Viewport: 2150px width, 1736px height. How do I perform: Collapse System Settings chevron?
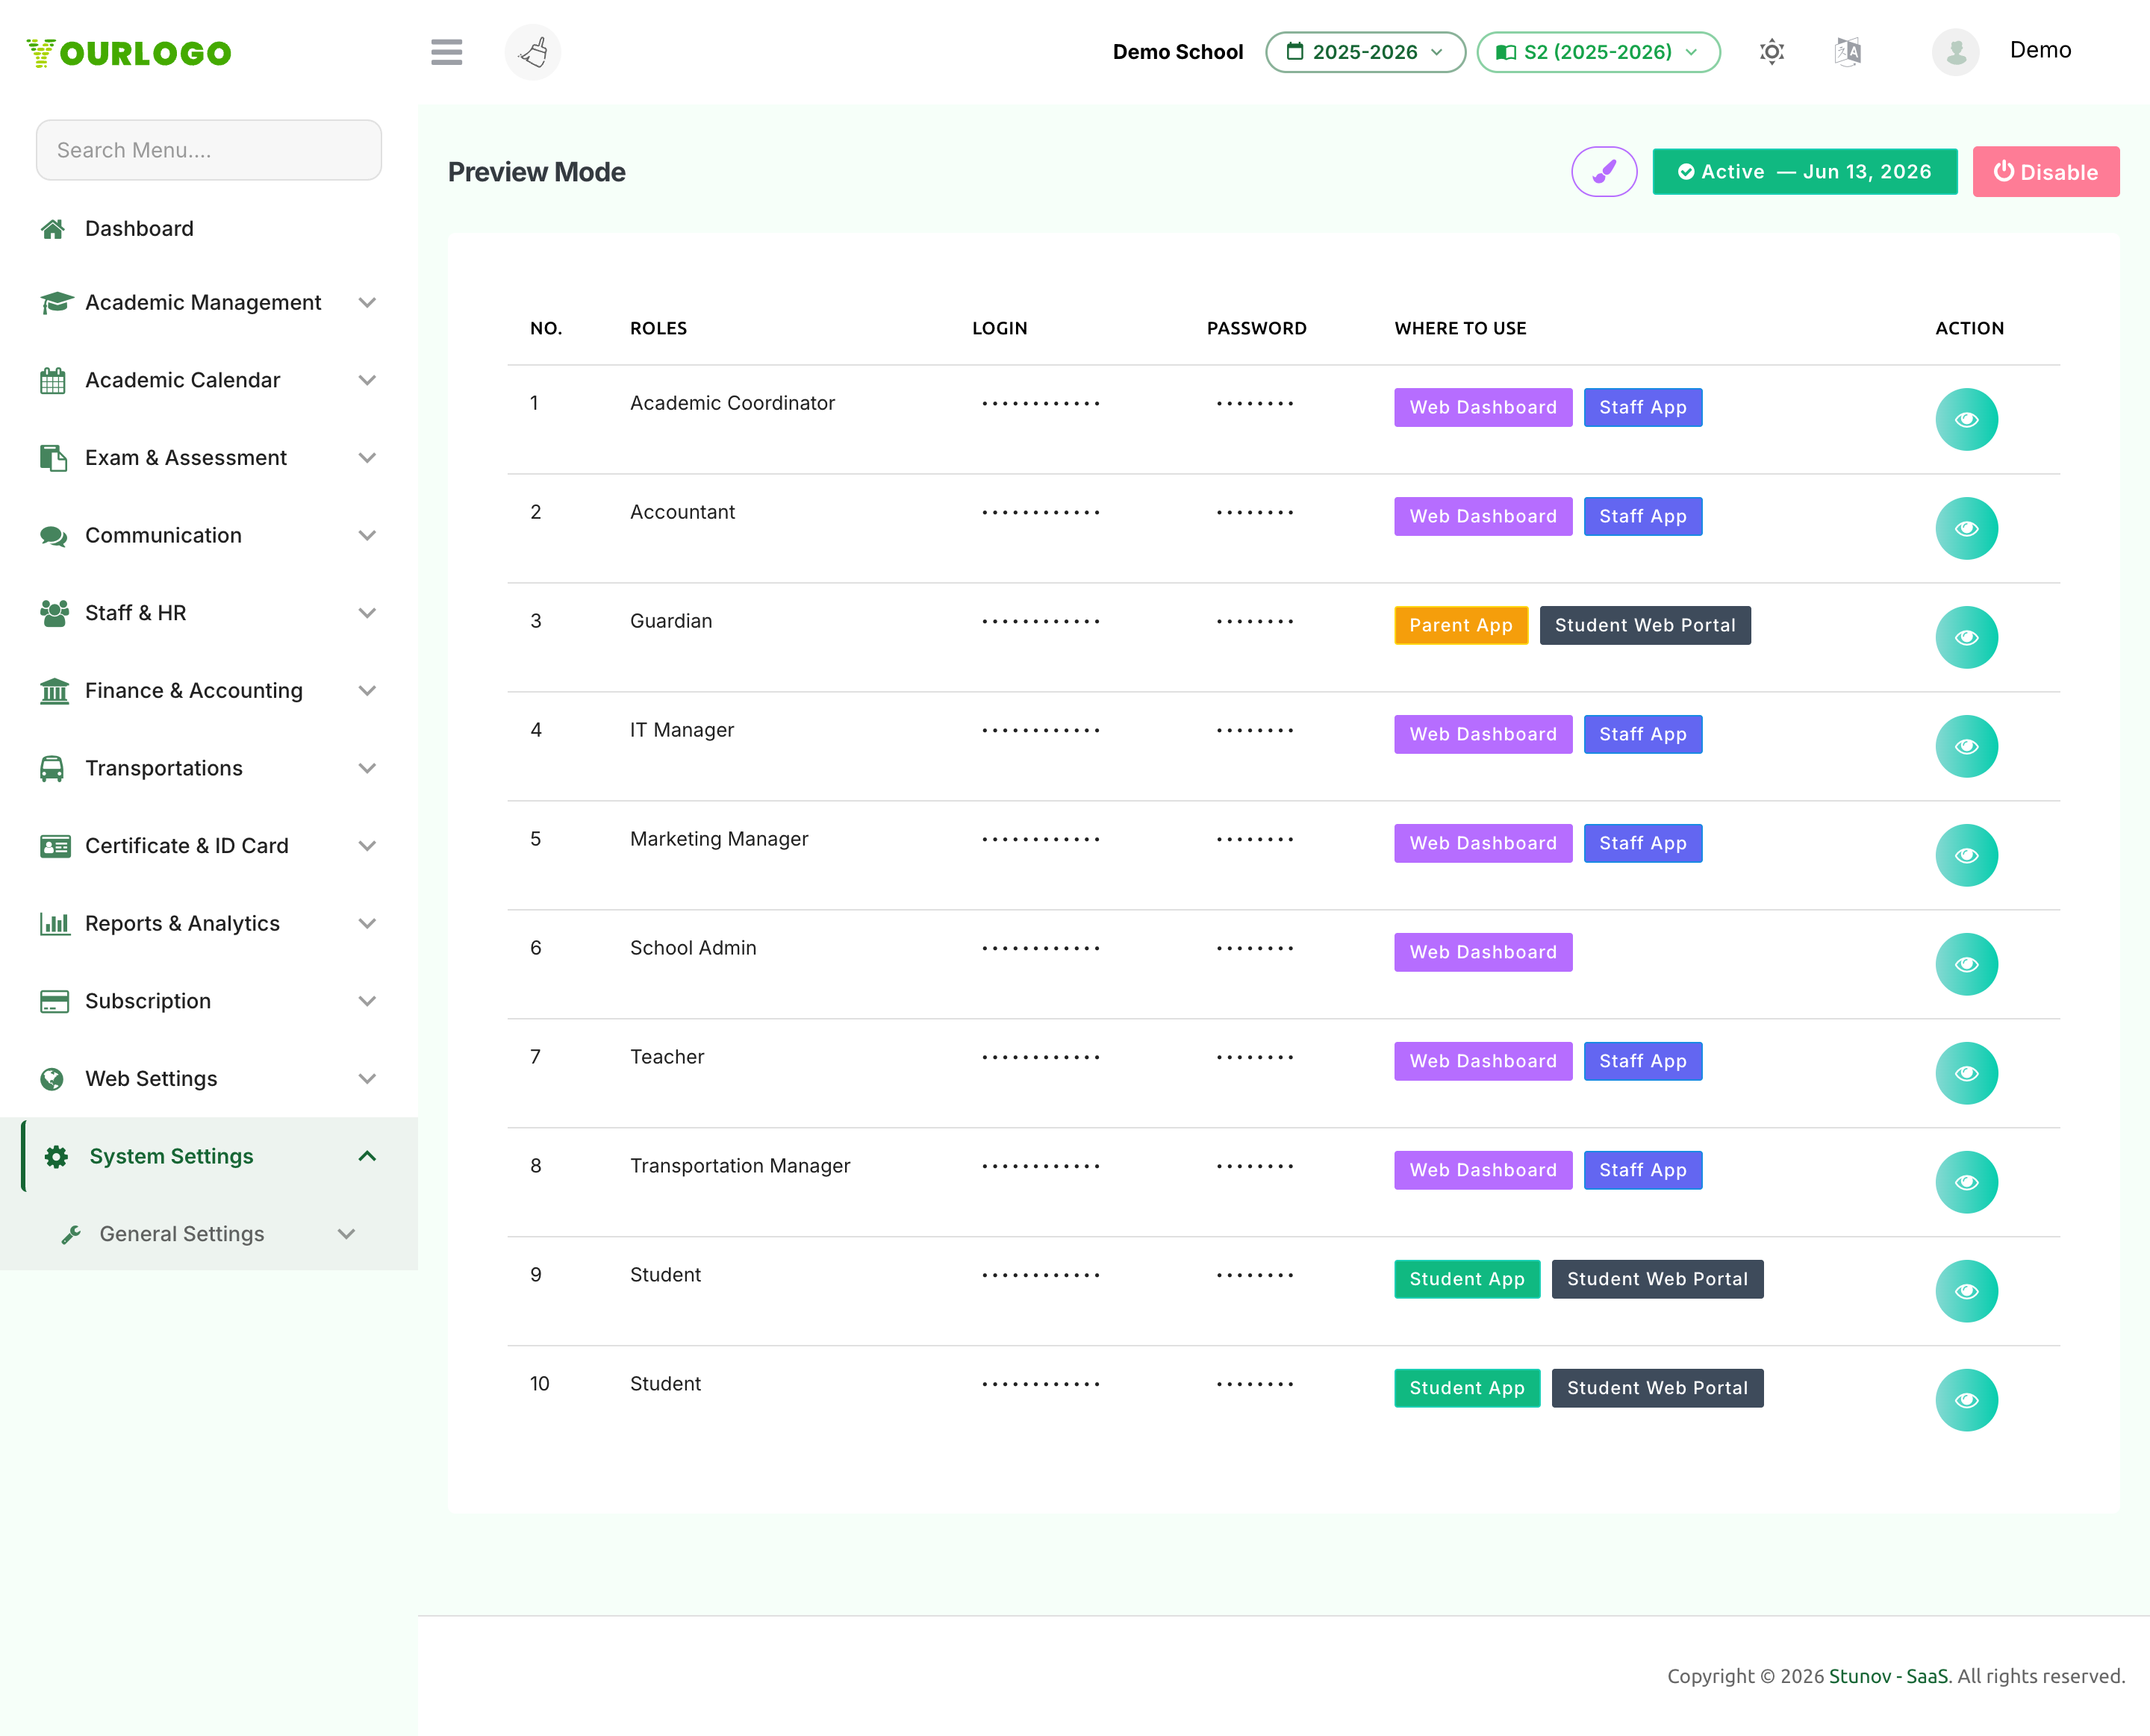(367, 1157)
